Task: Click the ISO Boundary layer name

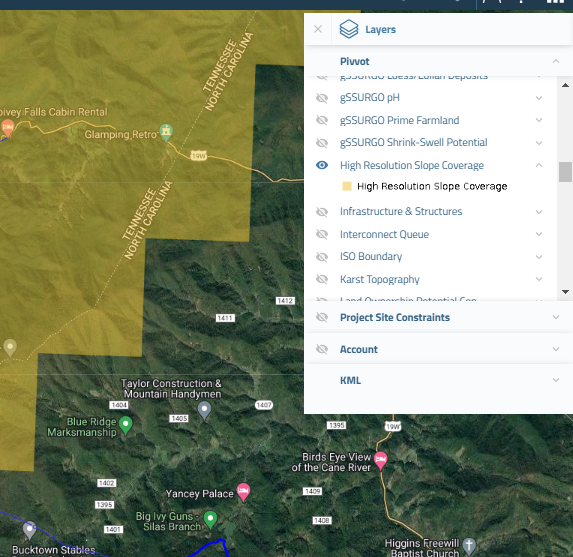Action: point(371,257)
